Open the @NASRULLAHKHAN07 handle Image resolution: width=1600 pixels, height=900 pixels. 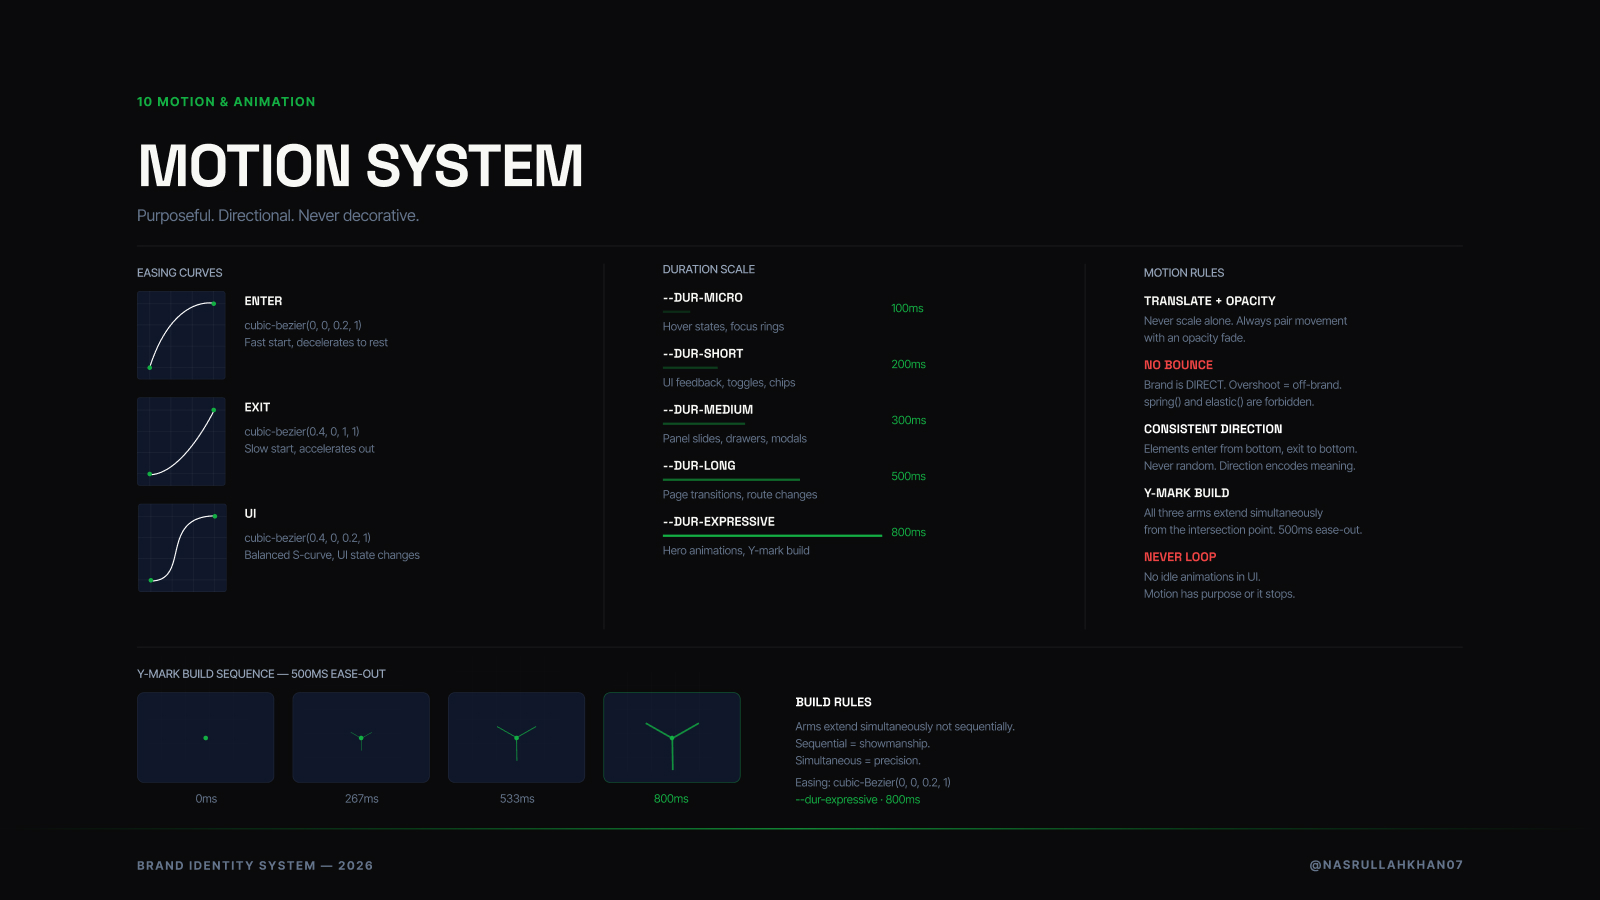pos(1386,865)
